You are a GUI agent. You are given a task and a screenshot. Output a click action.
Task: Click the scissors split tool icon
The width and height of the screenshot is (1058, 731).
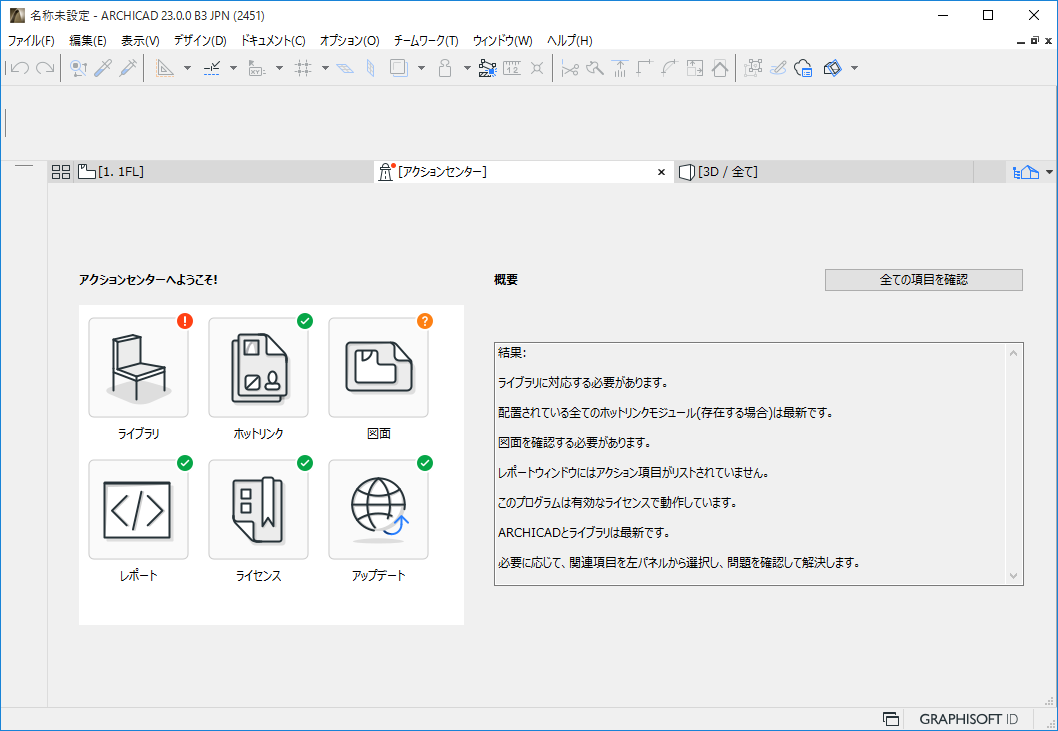pyautogui.click(x=570, y=68)
